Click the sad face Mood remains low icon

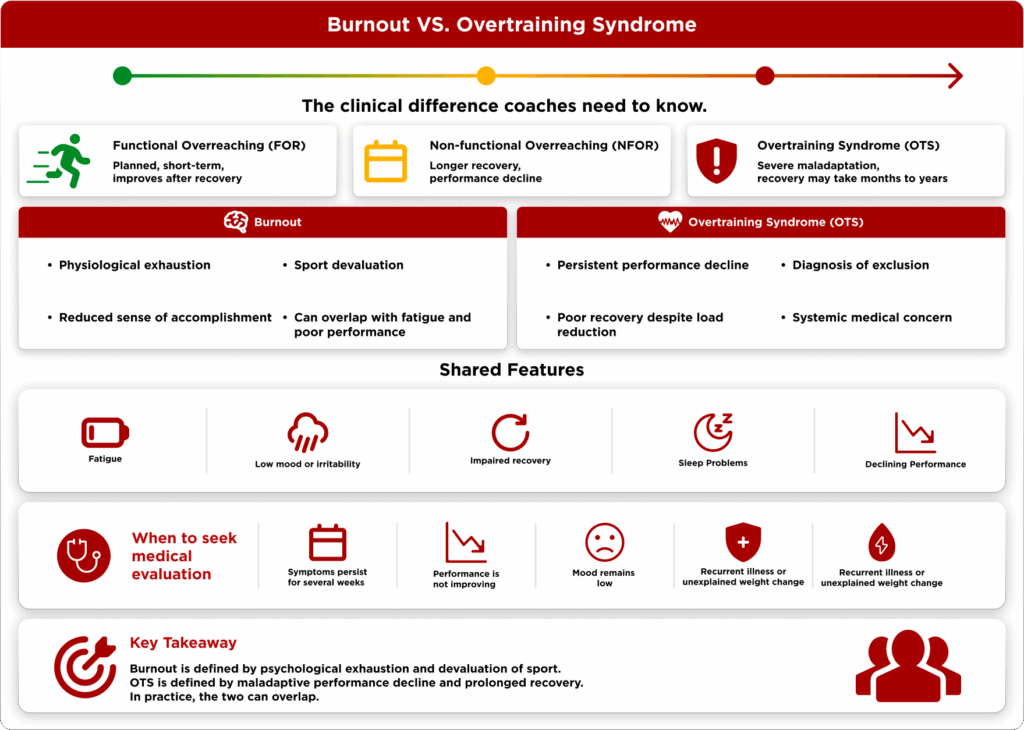click(605, 542)
